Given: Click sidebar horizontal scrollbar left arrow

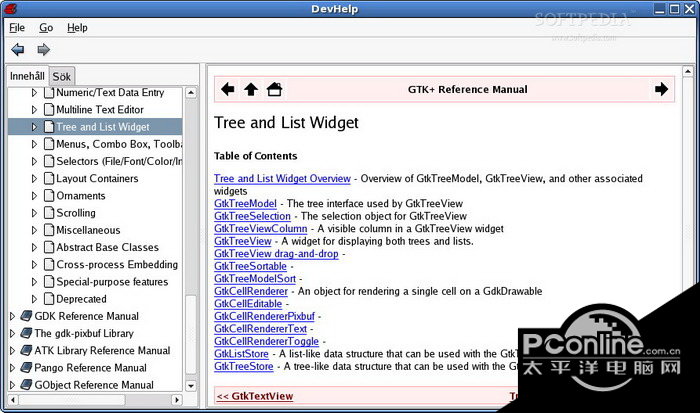Looking at the screenshot, I should click(x=13, y=400).
